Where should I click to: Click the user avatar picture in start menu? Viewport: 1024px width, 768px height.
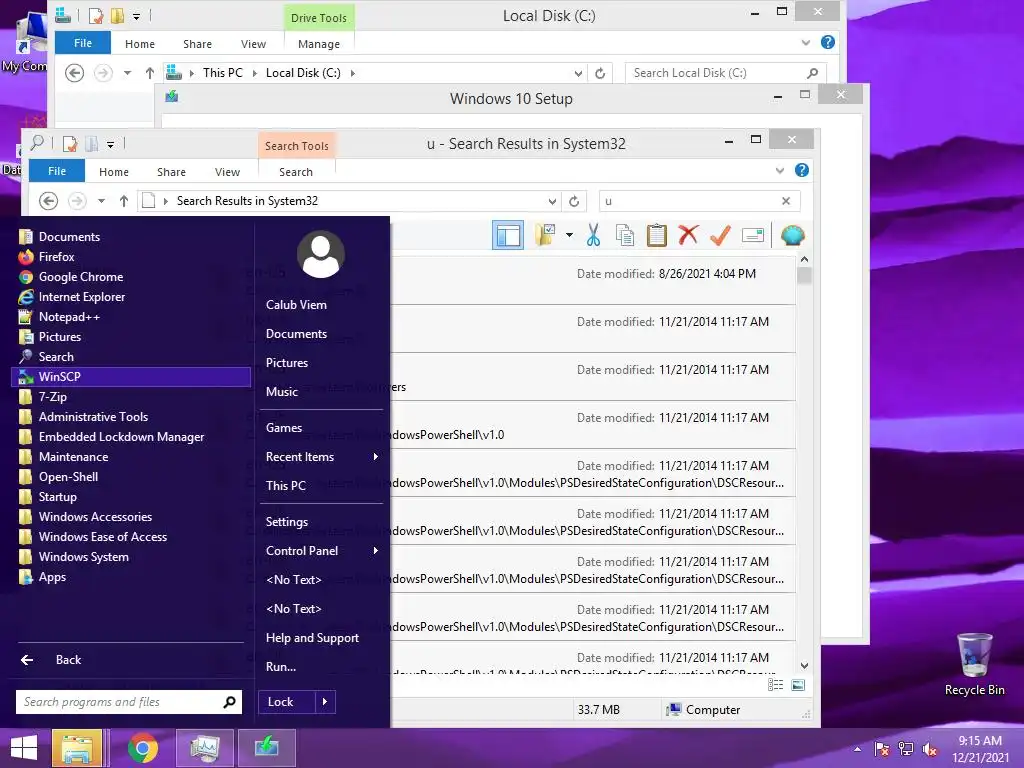tap(321, 254)
